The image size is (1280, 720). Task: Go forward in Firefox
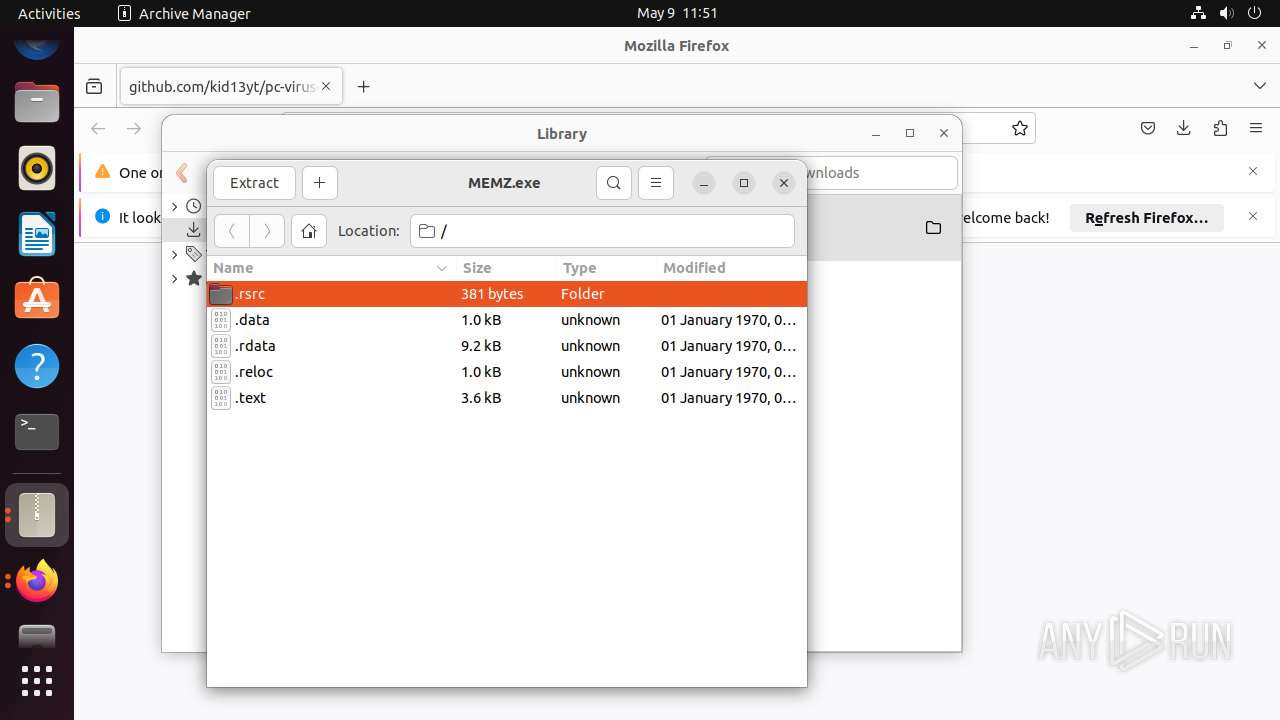click(134, 128)
